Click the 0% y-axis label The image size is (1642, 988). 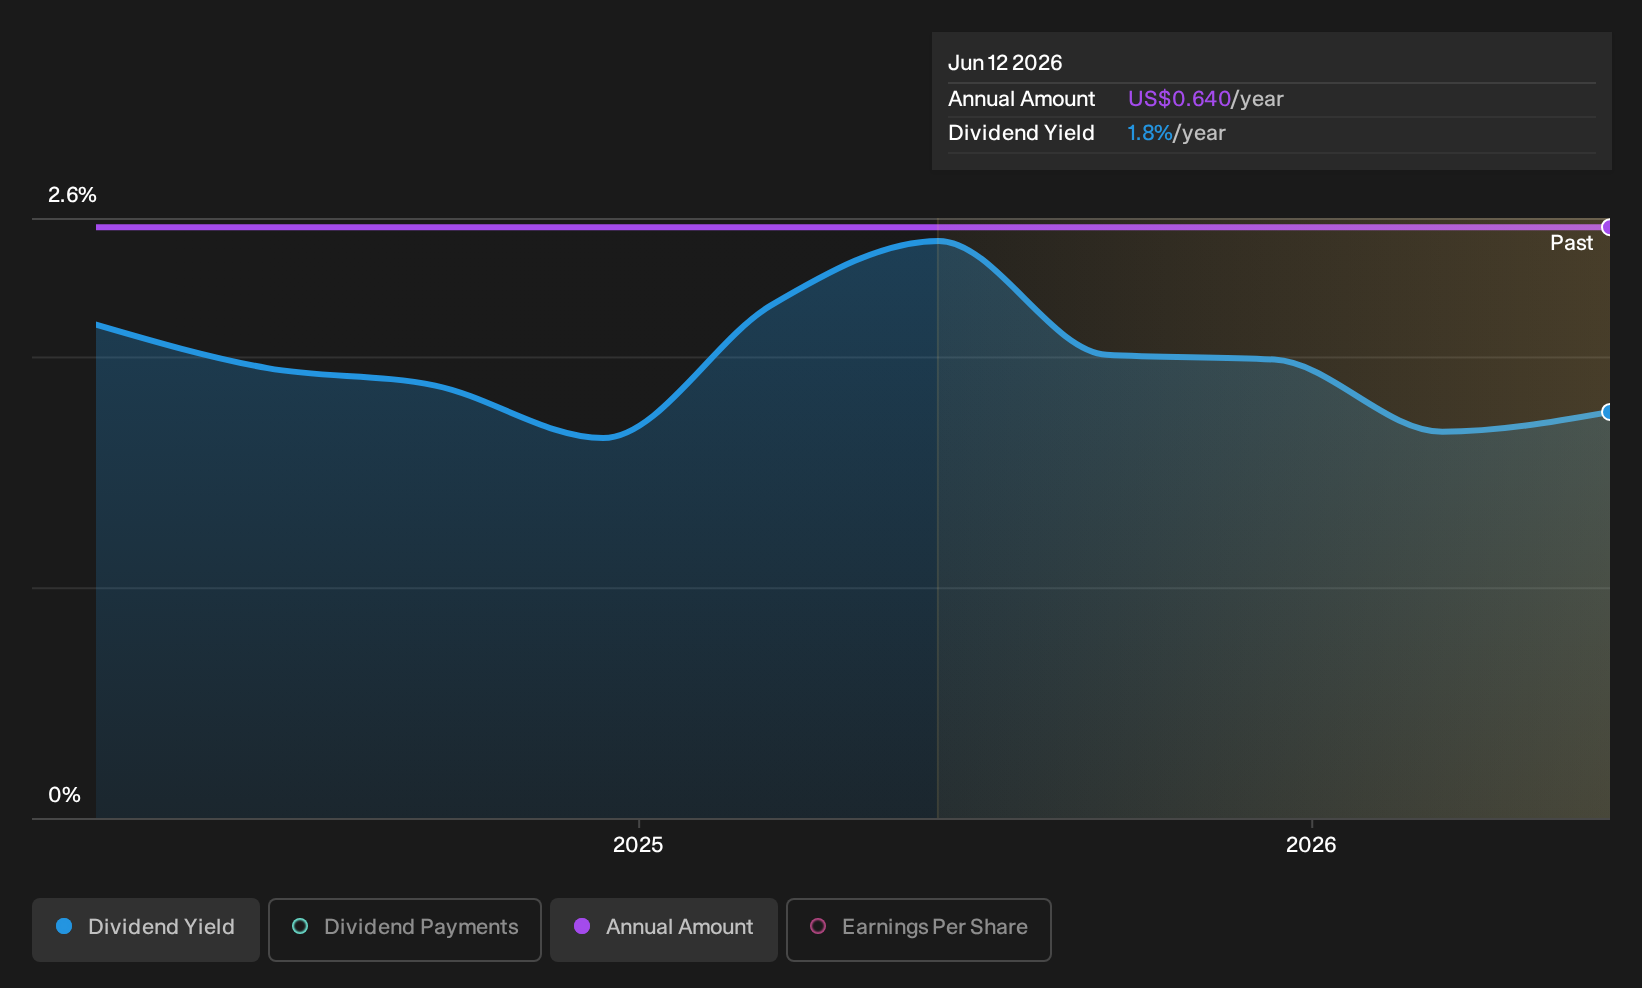click(64, 795)
